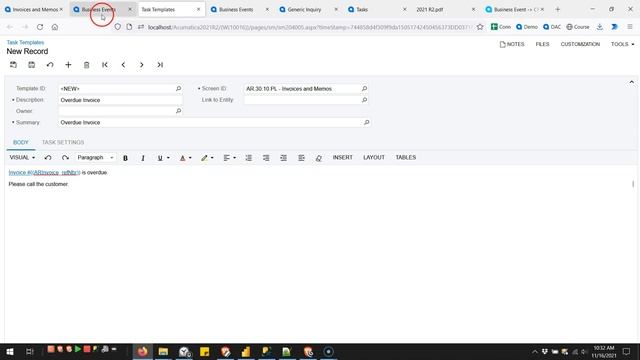Open Screen ID lookup magnifier
Viewport: 640px width, 360px height.
364,89
